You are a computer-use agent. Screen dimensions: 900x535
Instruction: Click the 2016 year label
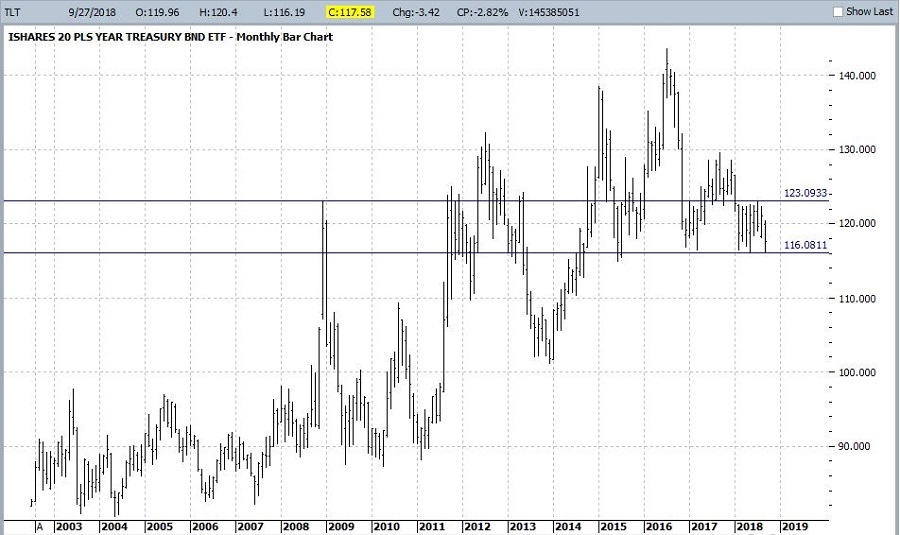coord(658,527)
